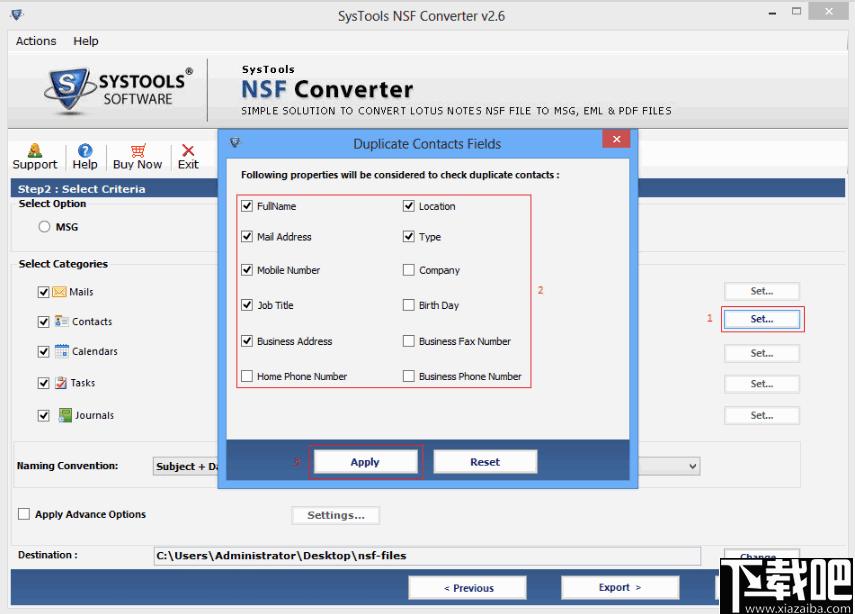Enable the Home Phone Number checkbox
Viewport: 855px width, 614px height.
click(247, 376)
